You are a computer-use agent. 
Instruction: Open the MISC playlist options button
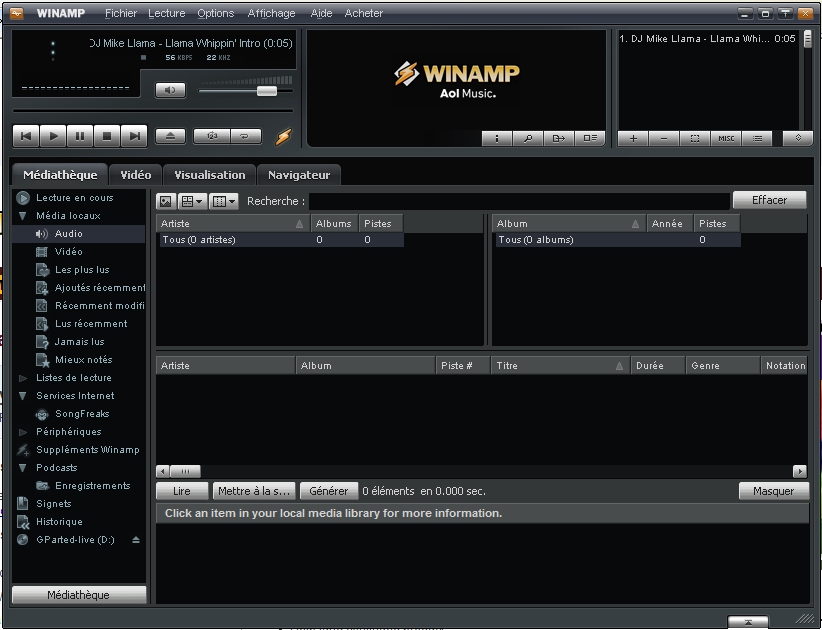[726, 139]
